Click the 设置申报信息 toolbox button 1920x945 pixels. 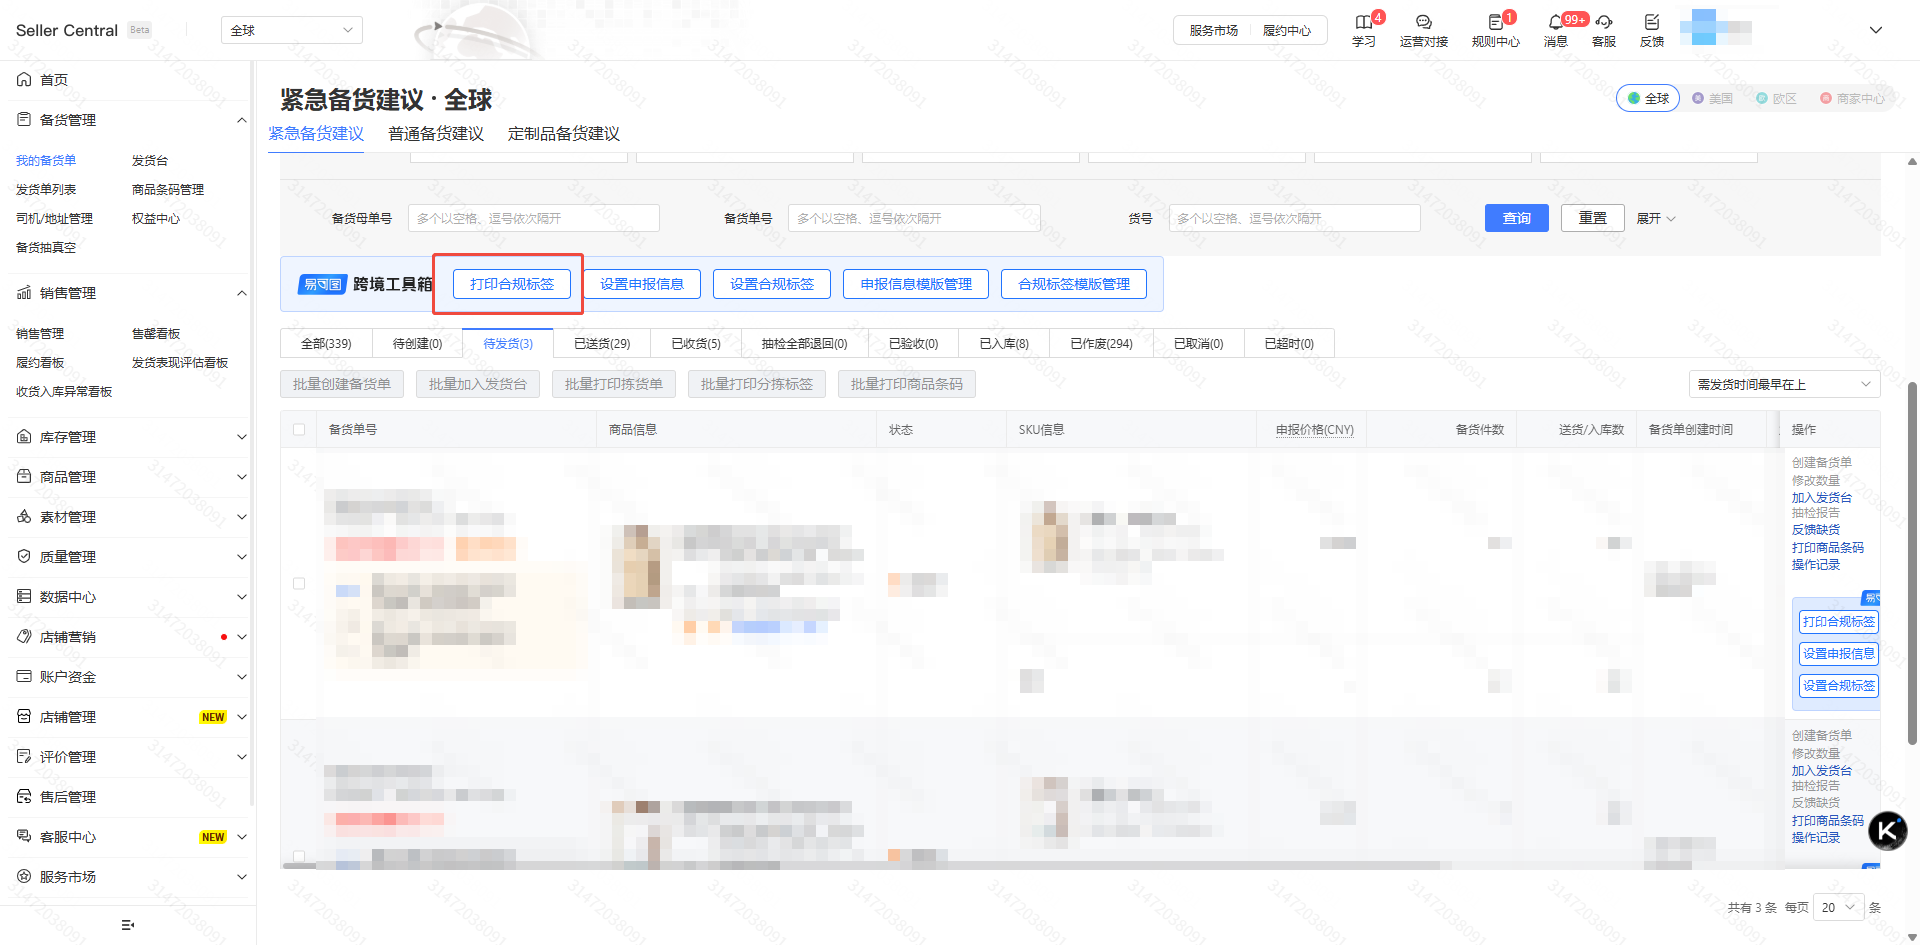(642, 284)
